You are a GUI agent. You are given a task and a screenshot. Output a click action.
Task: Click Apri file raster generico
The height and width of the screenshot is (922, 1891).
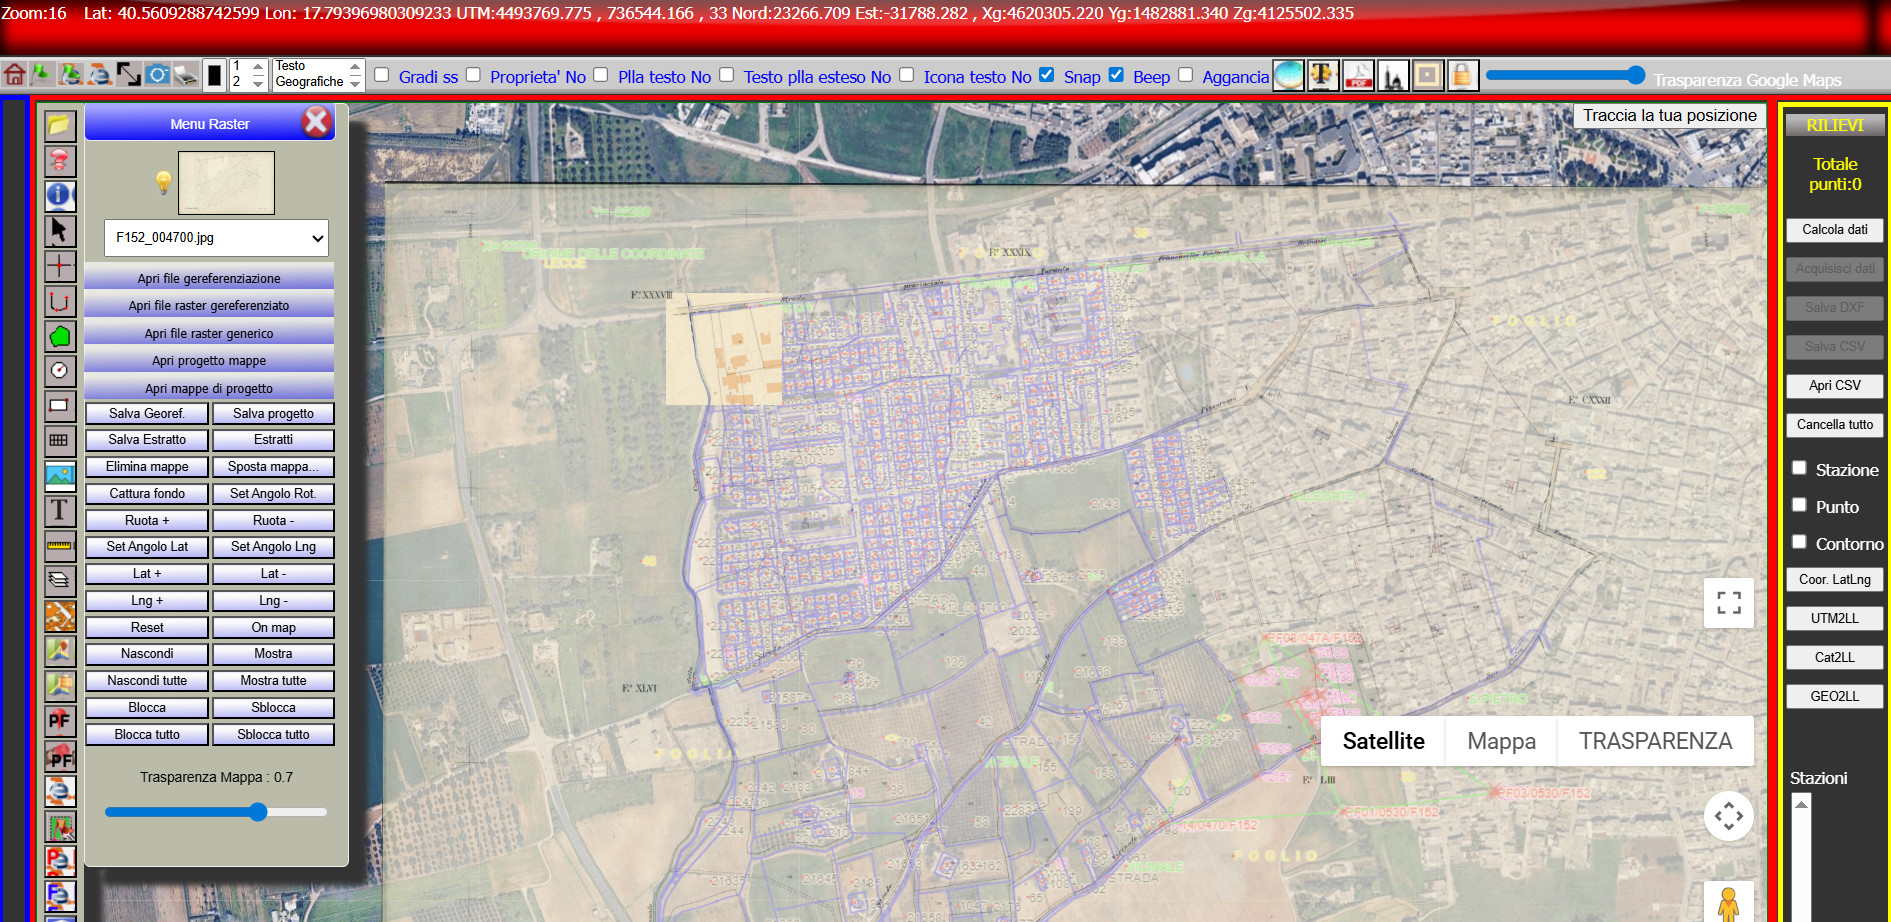point(209,333)
